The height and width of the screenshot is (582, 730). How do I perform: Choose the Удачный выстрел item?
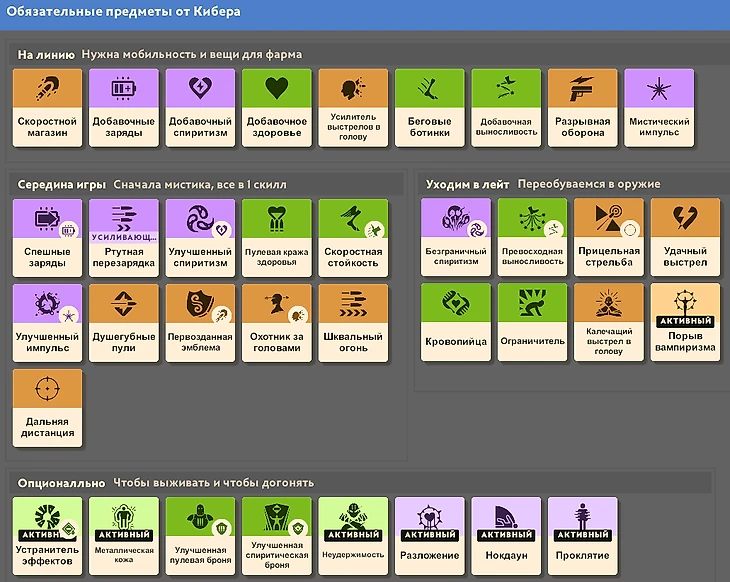pyautogui.click(x=685, y=237)
